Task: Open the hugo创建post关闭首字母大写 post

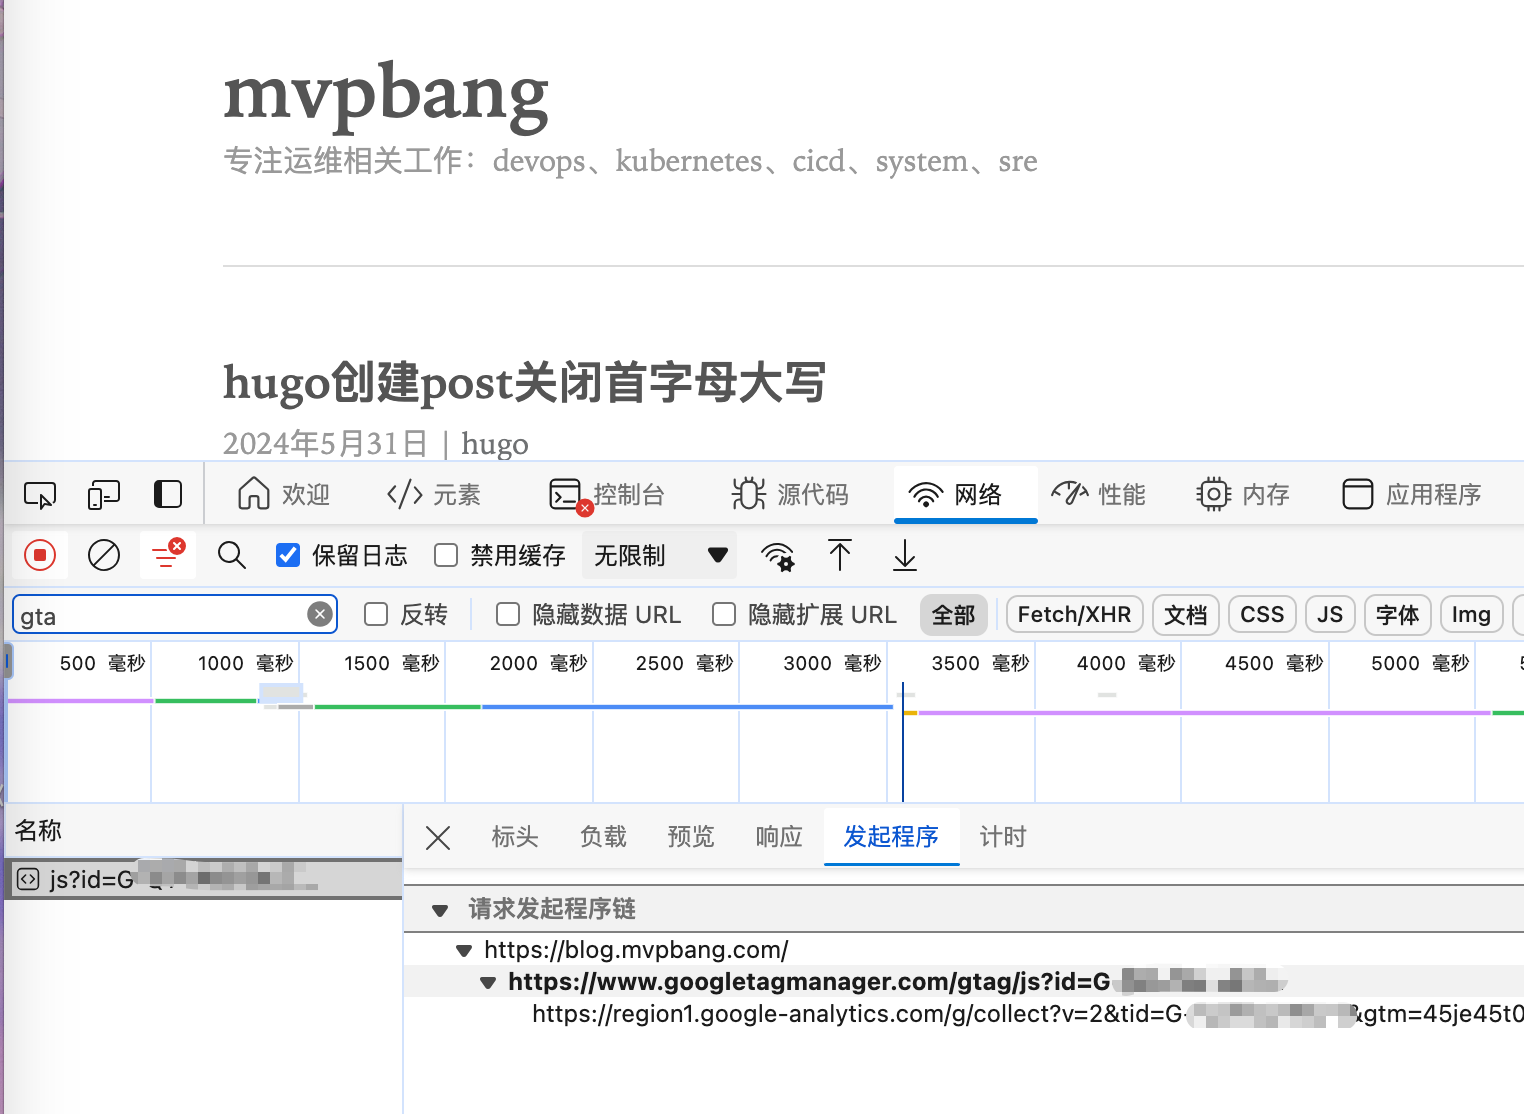Action: coord(525,383)
